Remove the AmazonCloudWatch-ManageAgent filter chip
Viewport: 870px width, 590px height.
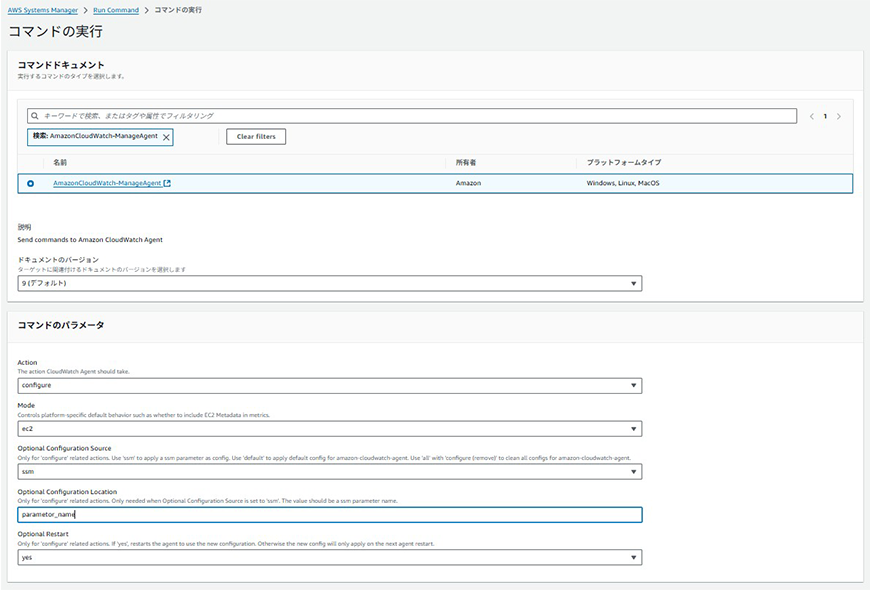point(166,137)
